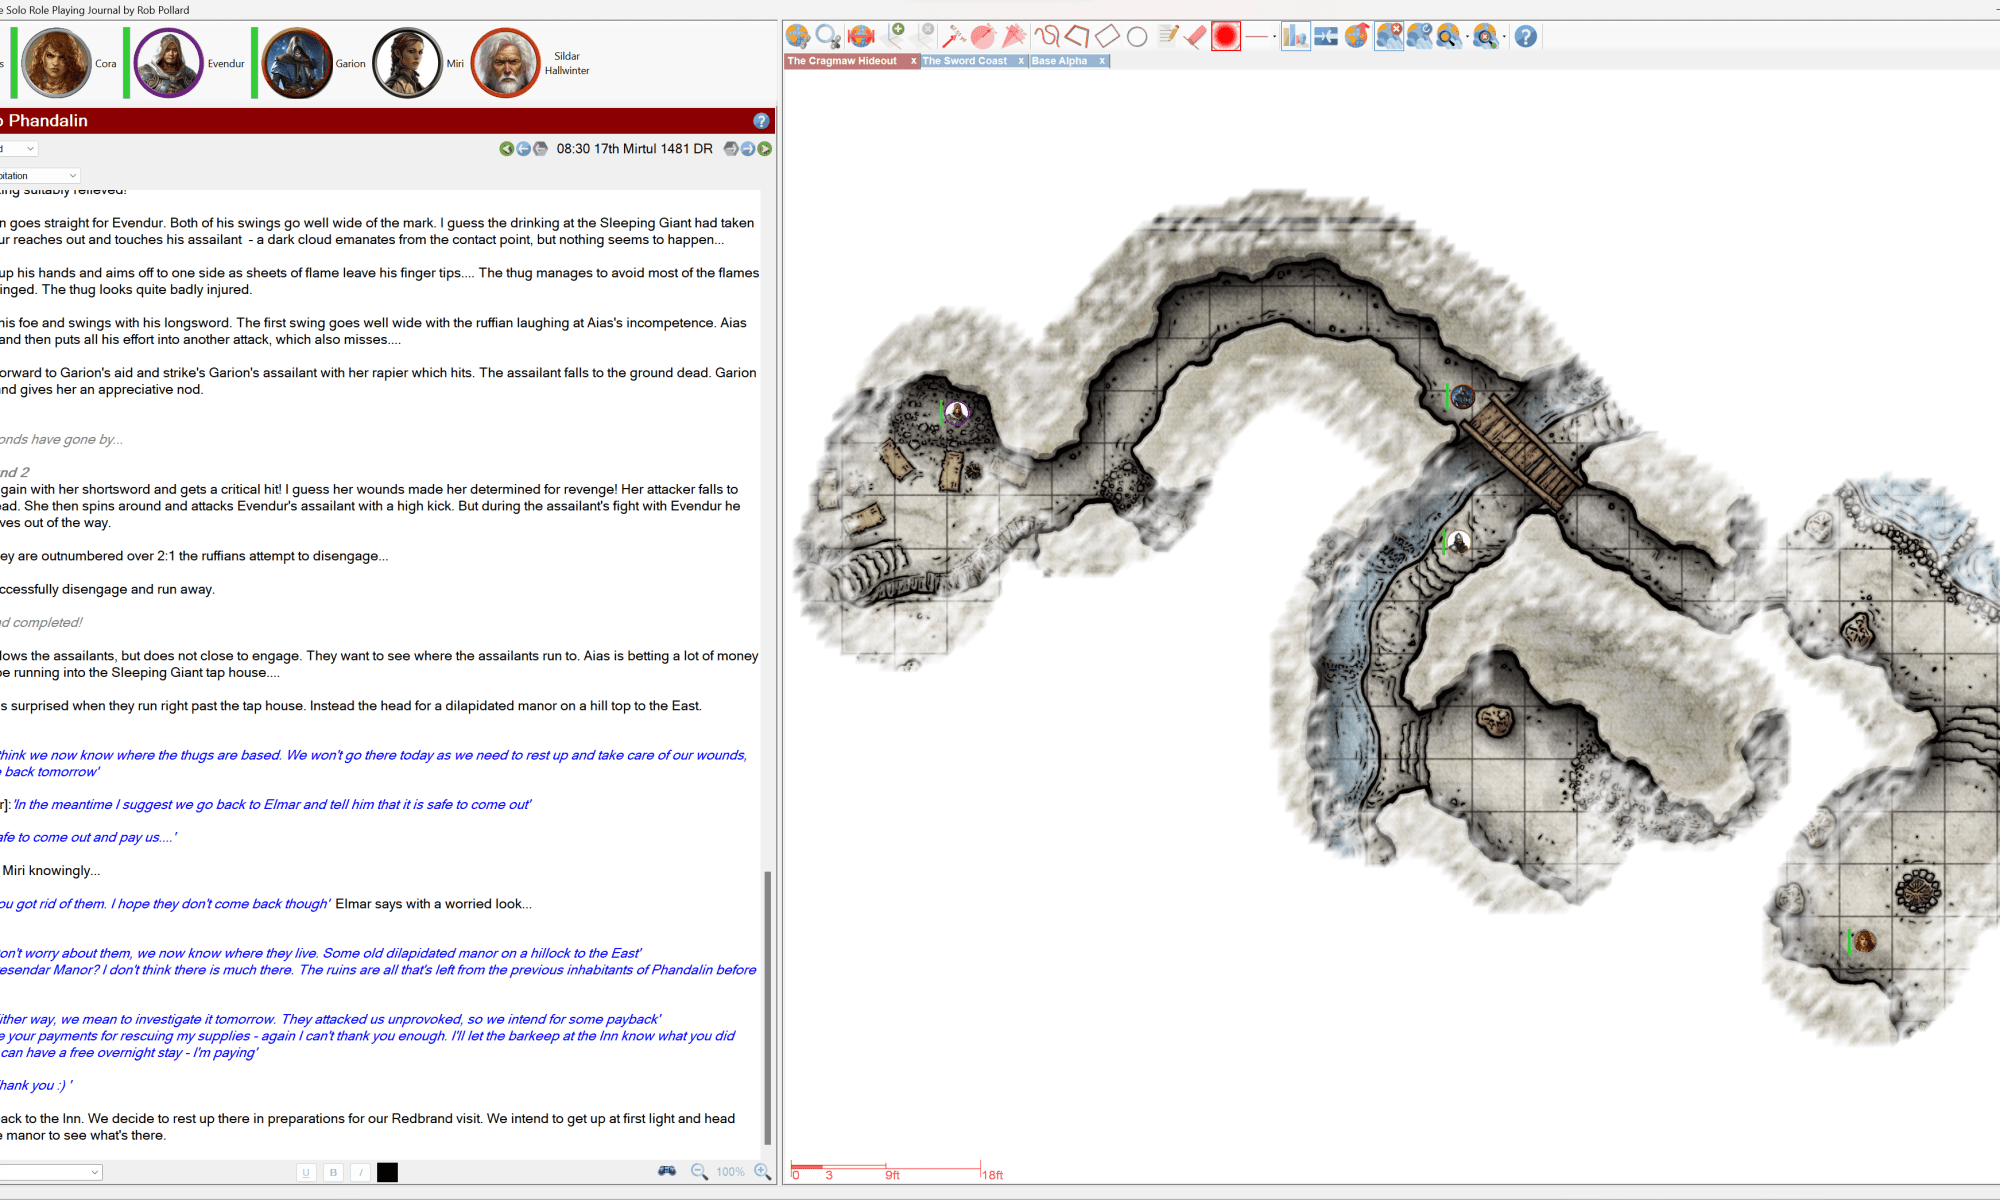Screen dimensions: 2000x1200
Task: Select the freehand line drawing tool
Action: (x=1046, y=37)
